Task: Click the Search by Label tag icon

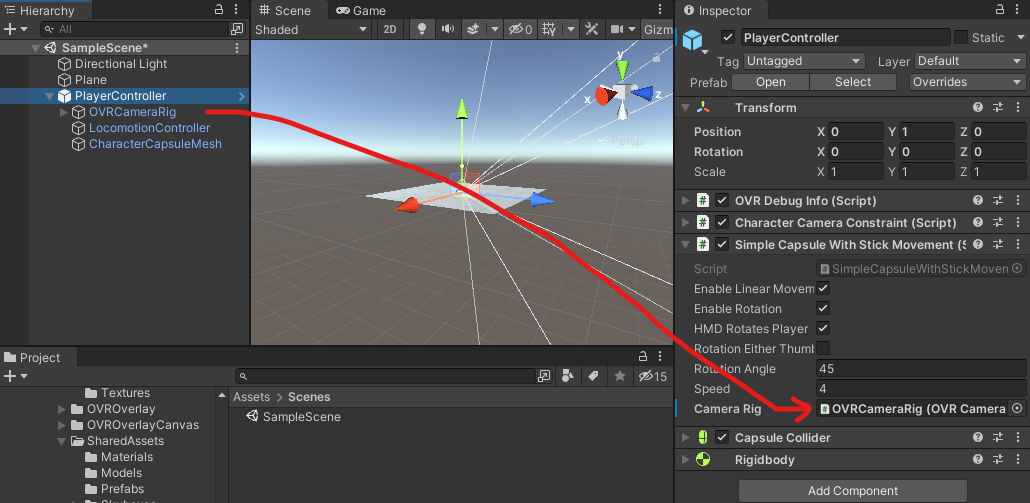Action: 592,376
